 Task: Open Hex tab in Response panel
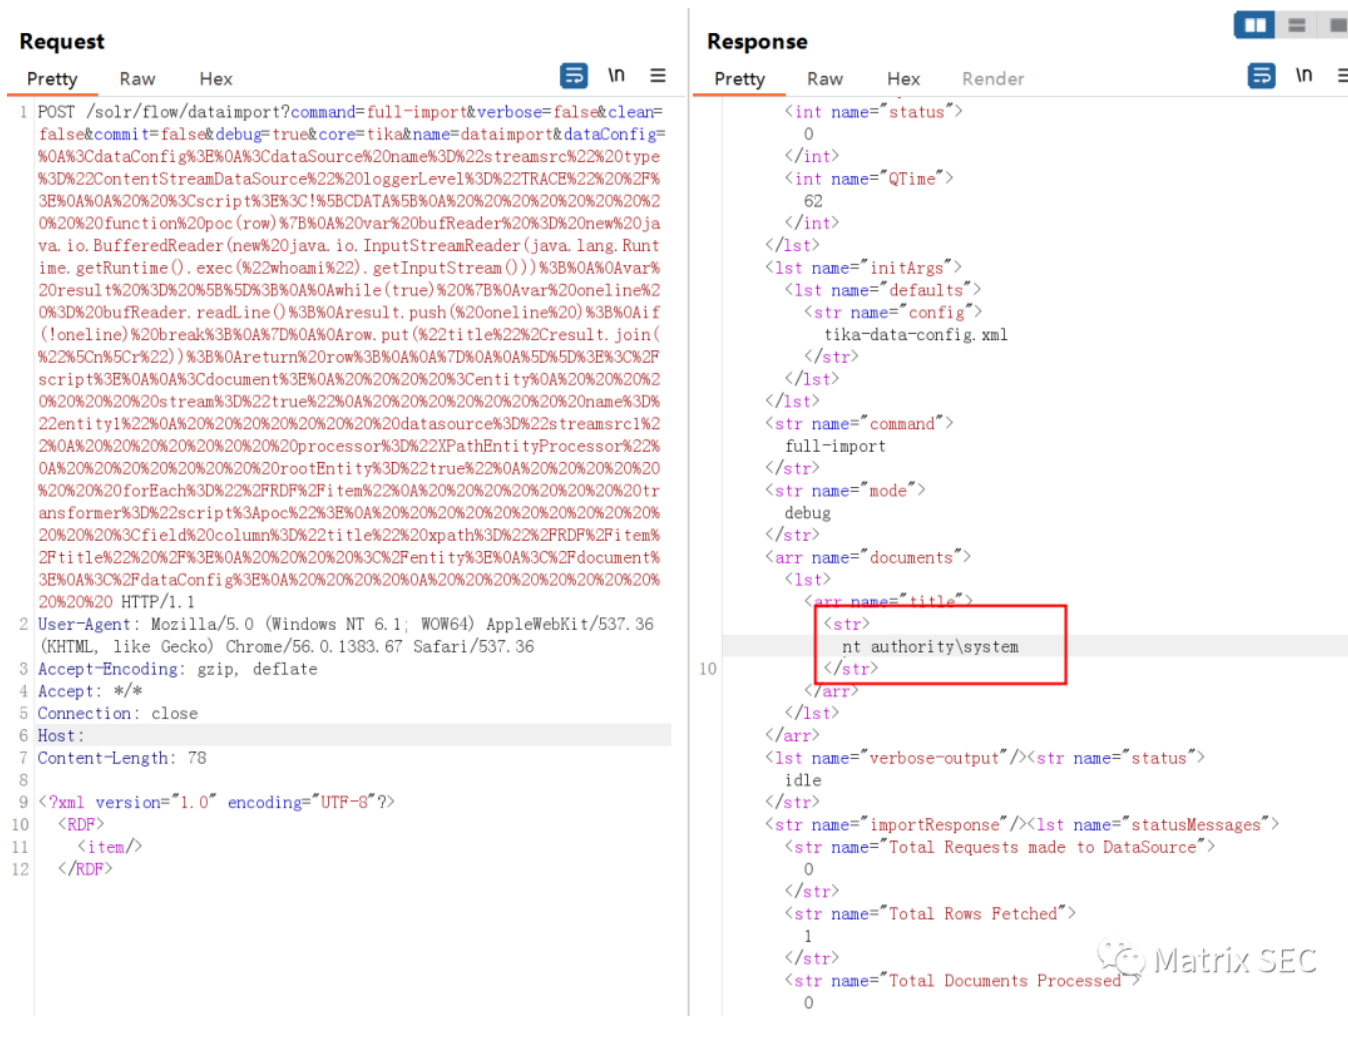coord(903,79)
